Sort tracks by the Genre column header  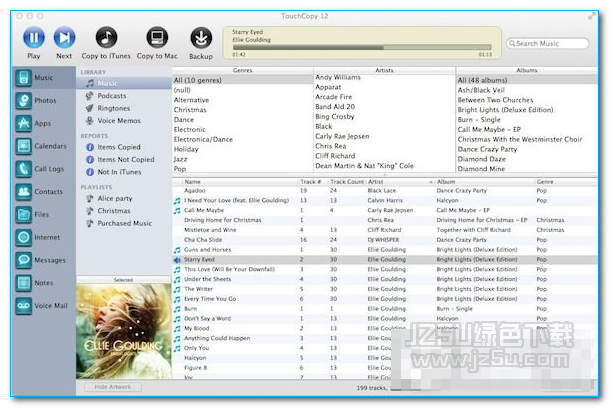(x=566, y=182)
